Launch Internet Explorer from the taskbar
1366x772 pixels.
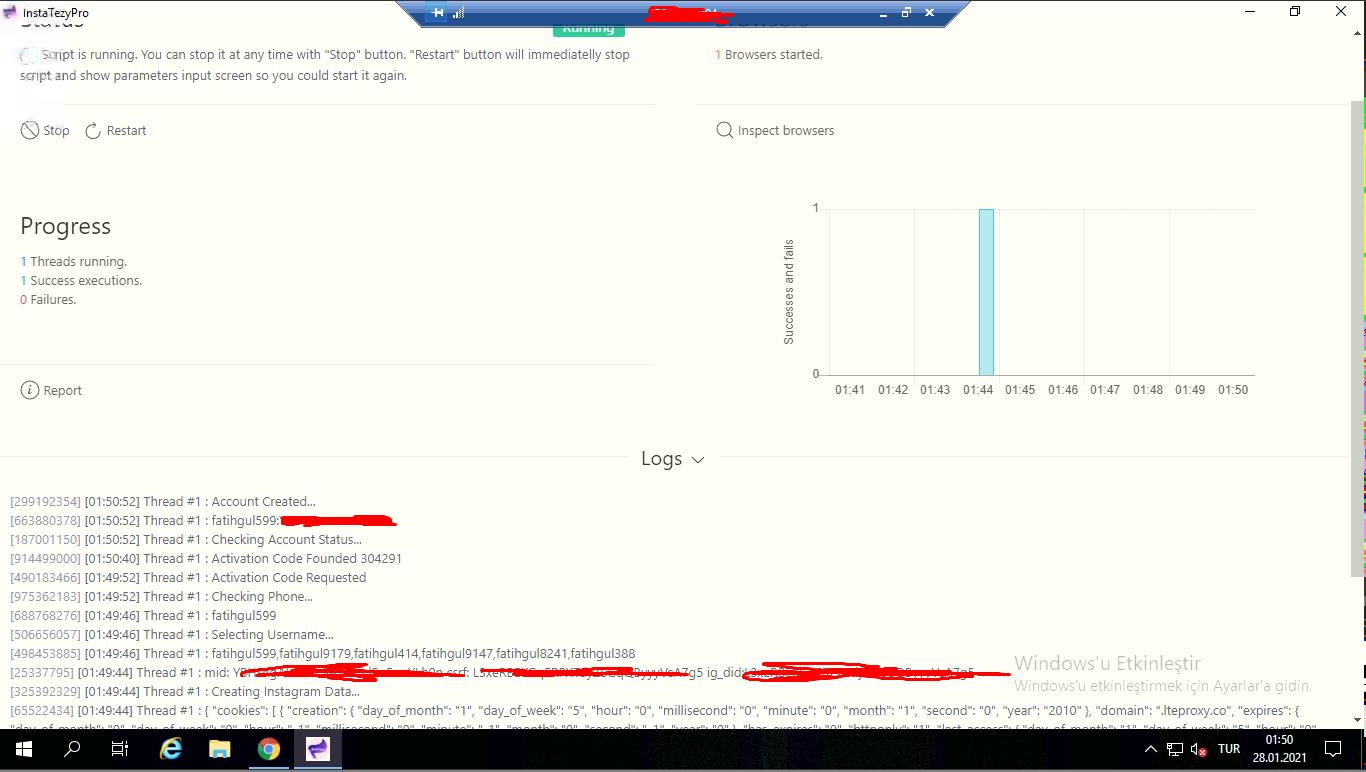171,749
